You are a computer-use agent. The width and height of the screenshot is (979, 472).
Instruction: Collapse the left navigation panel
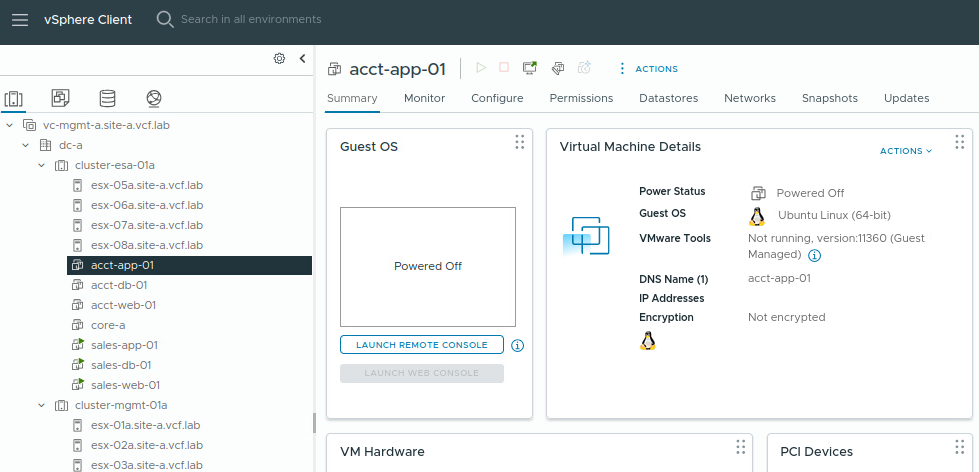(x=302, y=58)
